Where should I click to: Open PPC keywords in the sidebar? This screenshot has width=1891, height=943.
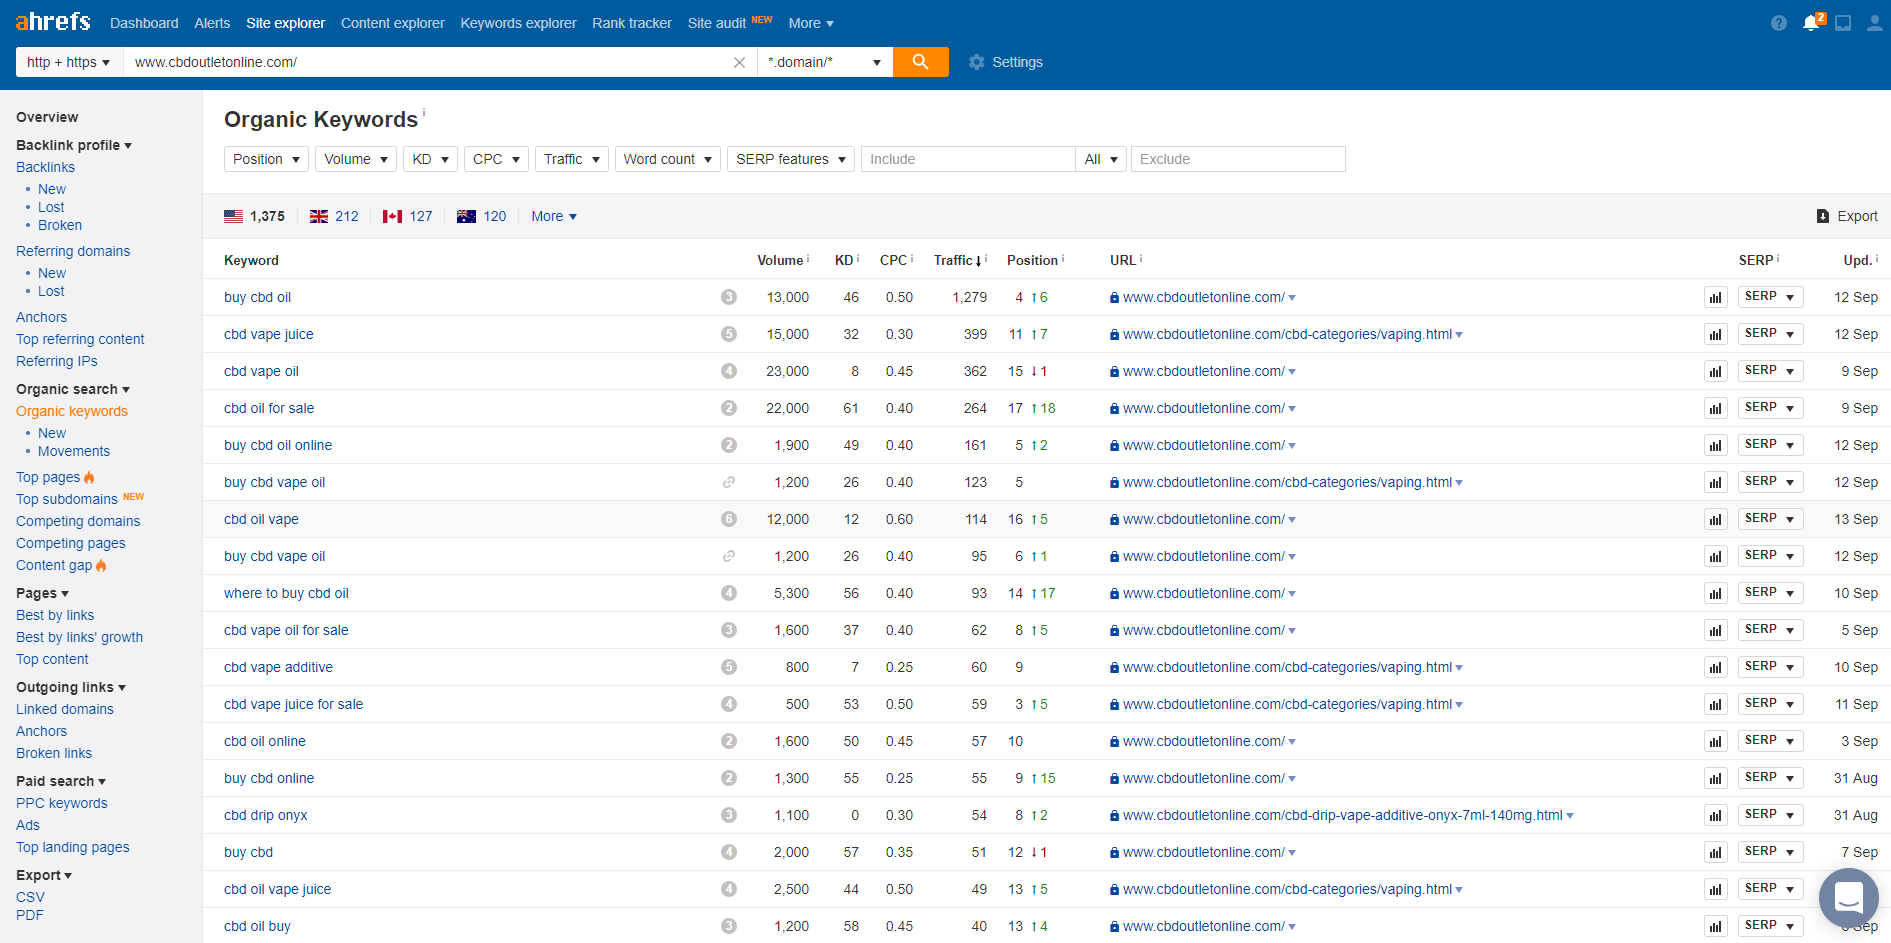62,803
